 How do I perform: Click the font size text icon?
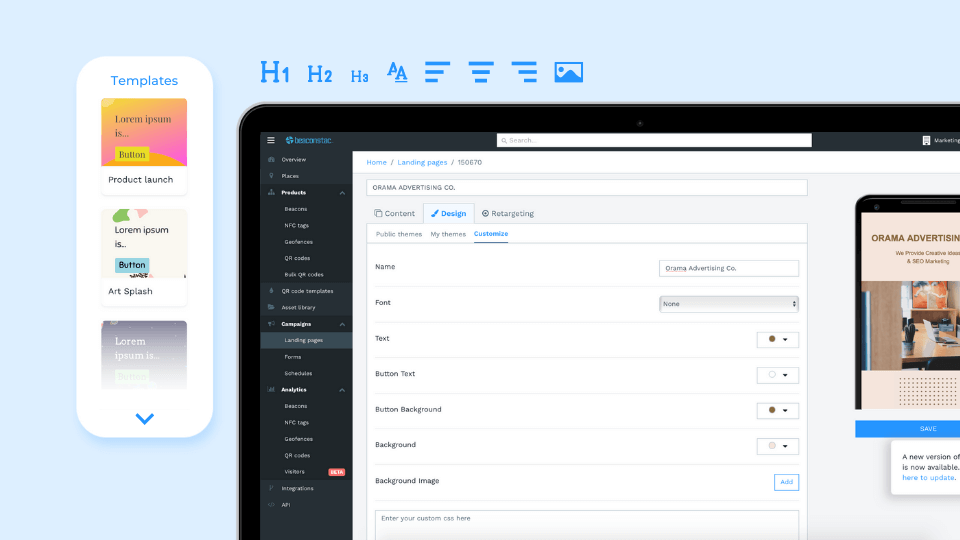[x=397, y=72]
